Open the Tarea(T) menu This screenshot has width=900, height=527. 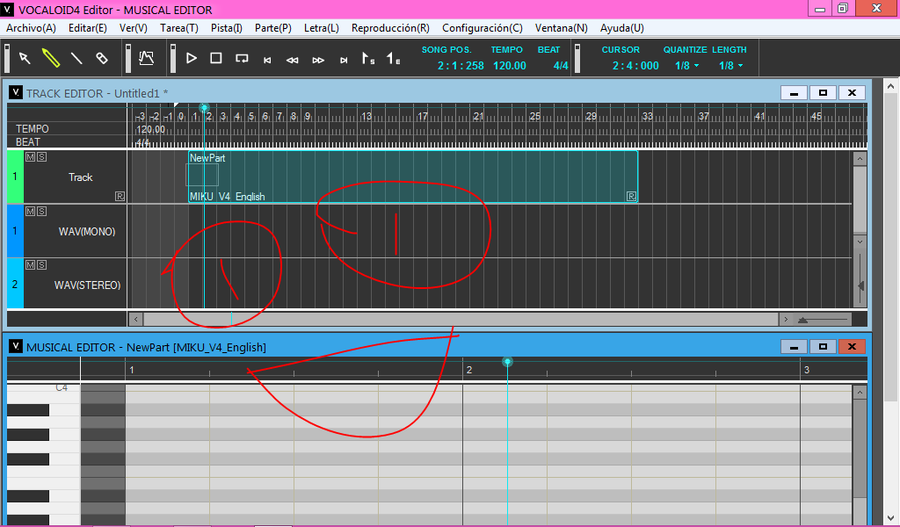(x=179, y=28)
